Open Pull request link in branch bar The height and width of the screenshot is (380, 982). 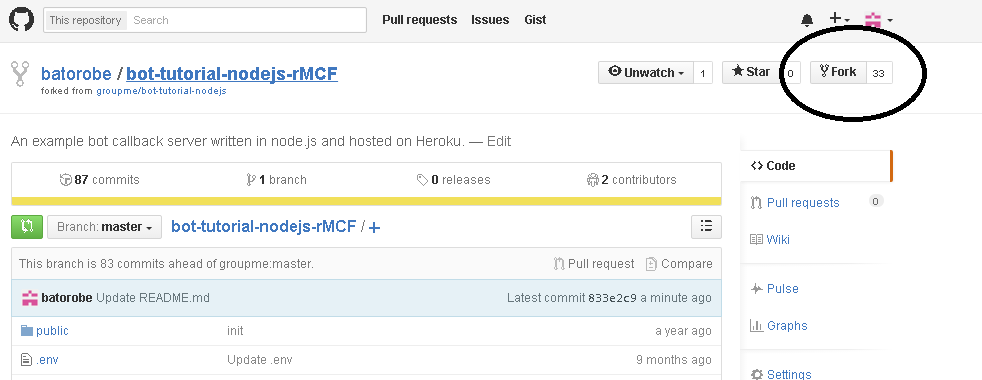point(594,264)
